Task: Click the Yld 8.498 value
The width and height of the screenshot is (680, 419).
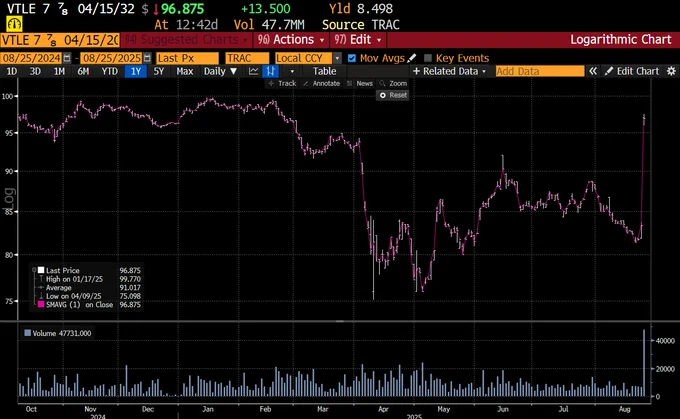Action: click(x=361, y=9)
